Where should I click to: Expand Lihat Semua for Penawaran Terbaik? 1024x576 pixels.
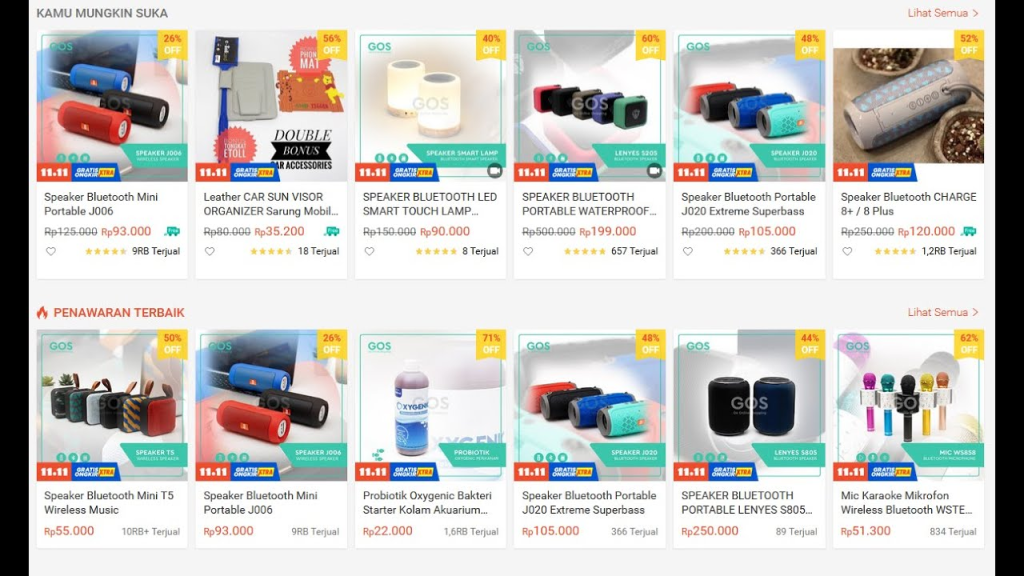pos(943,312)
